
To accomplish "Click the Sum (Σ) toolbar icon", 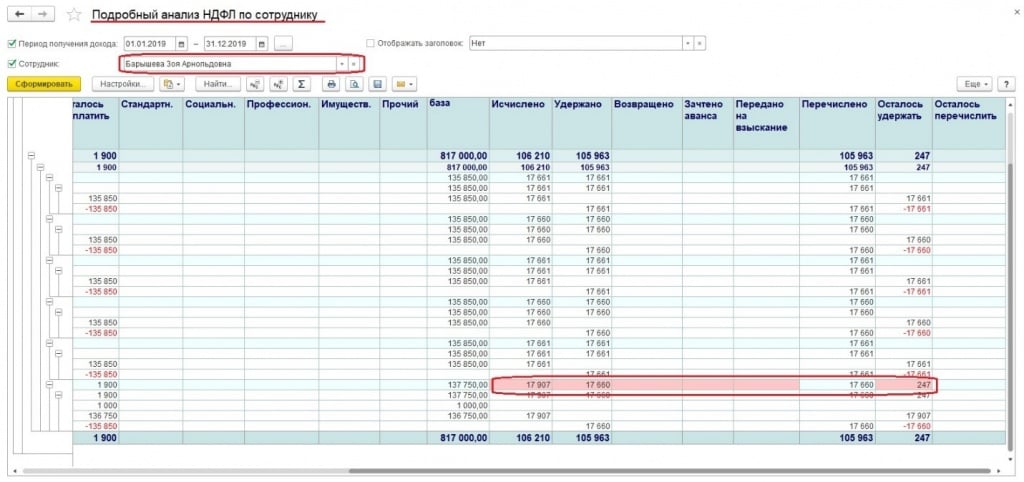I will coord(299,84).
